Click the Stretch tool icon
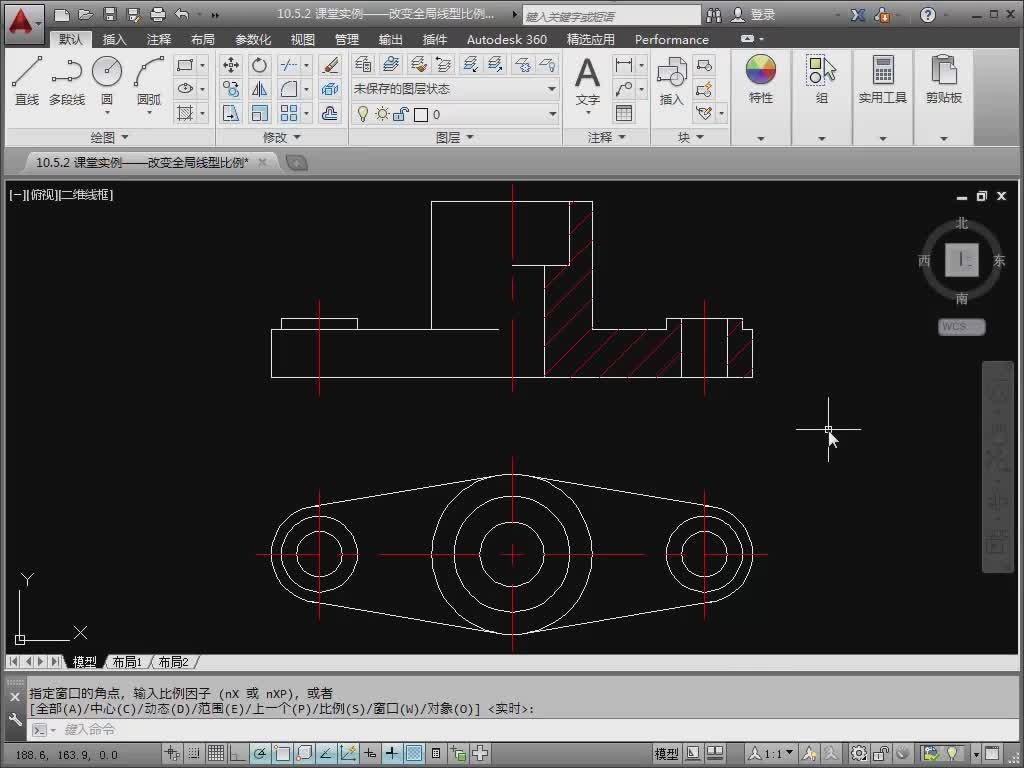 tap(231, 113)
